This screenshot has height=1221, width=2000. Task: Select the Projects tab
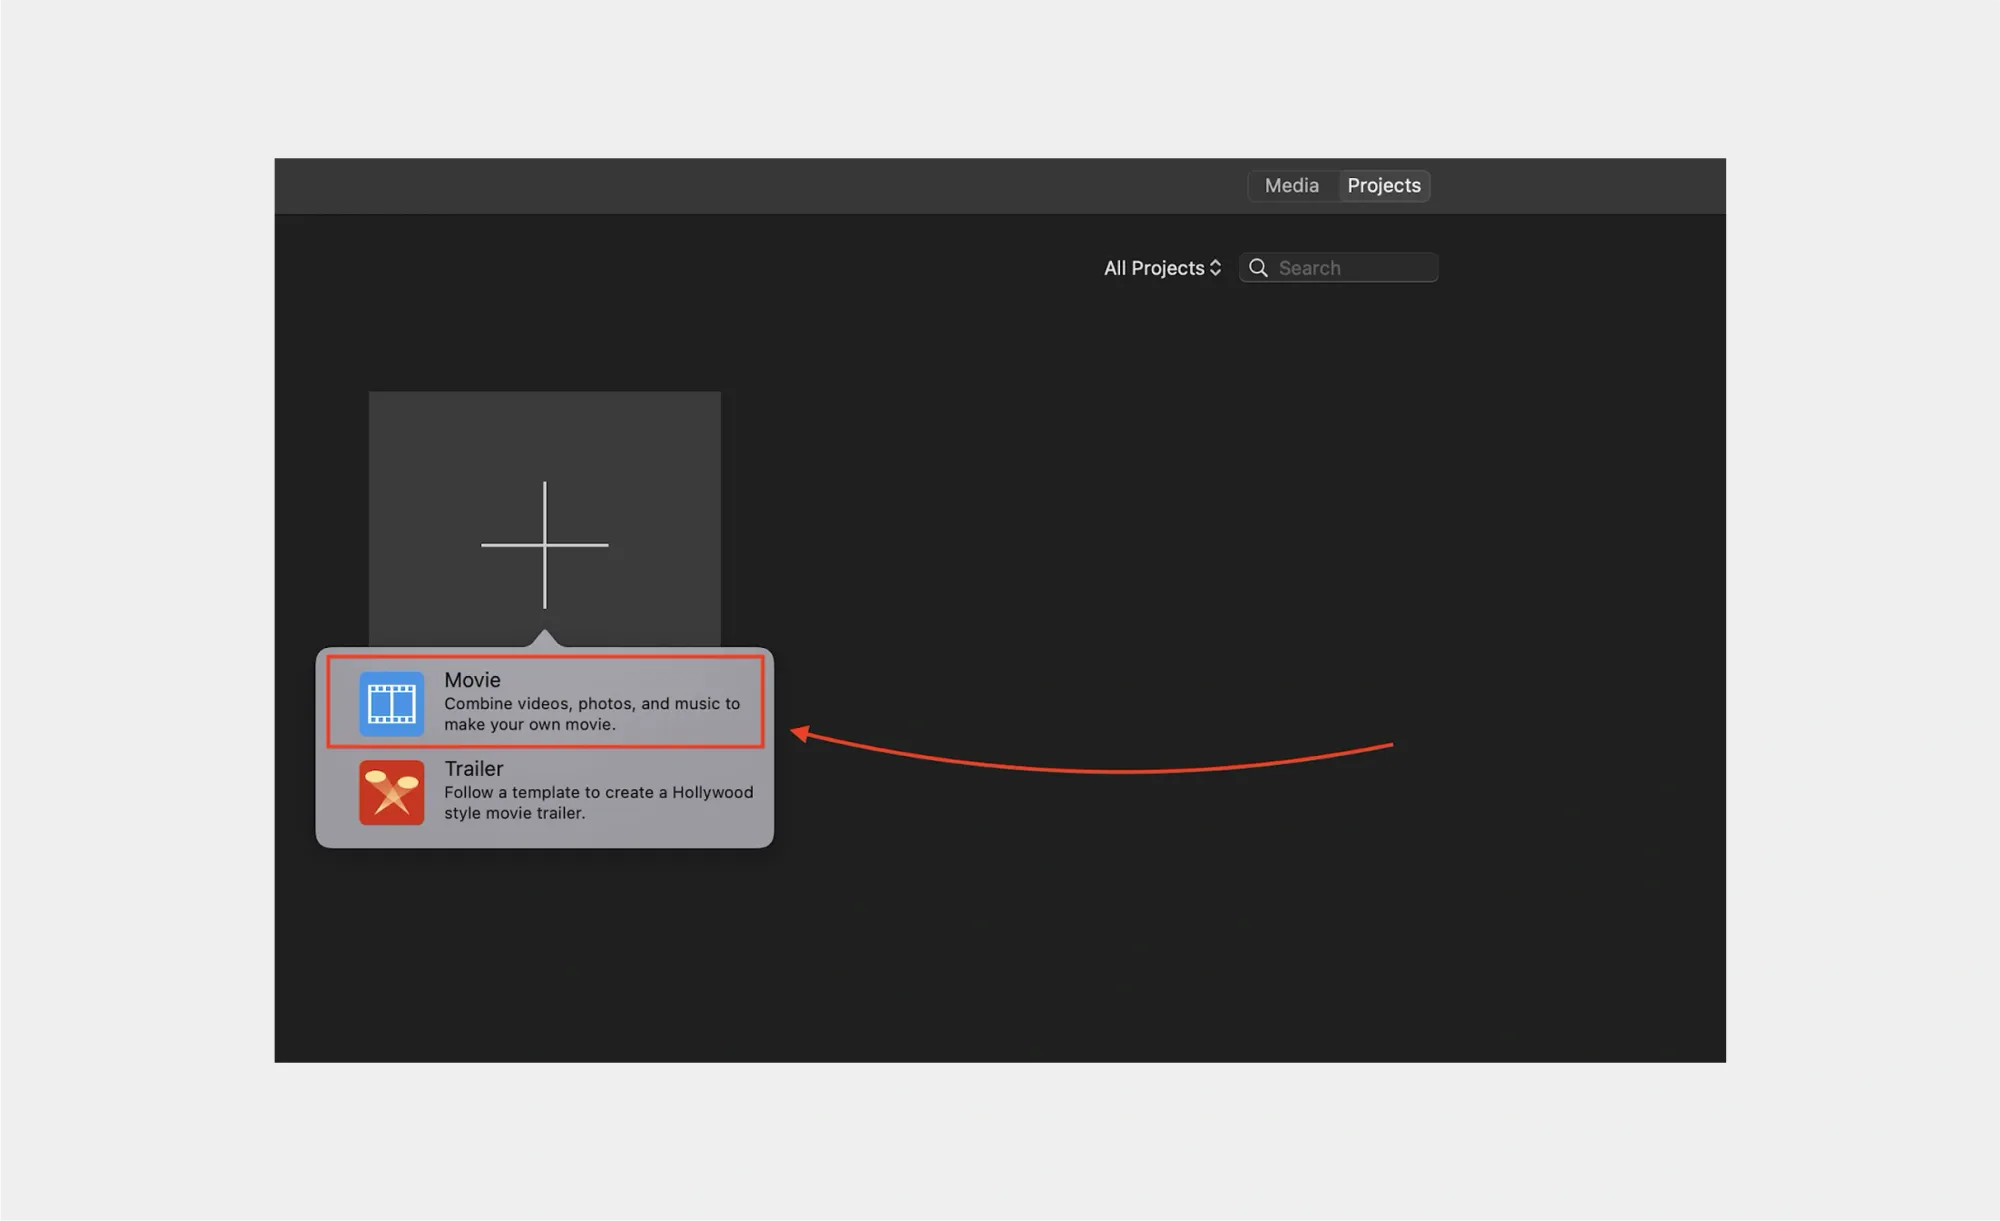1383,186
